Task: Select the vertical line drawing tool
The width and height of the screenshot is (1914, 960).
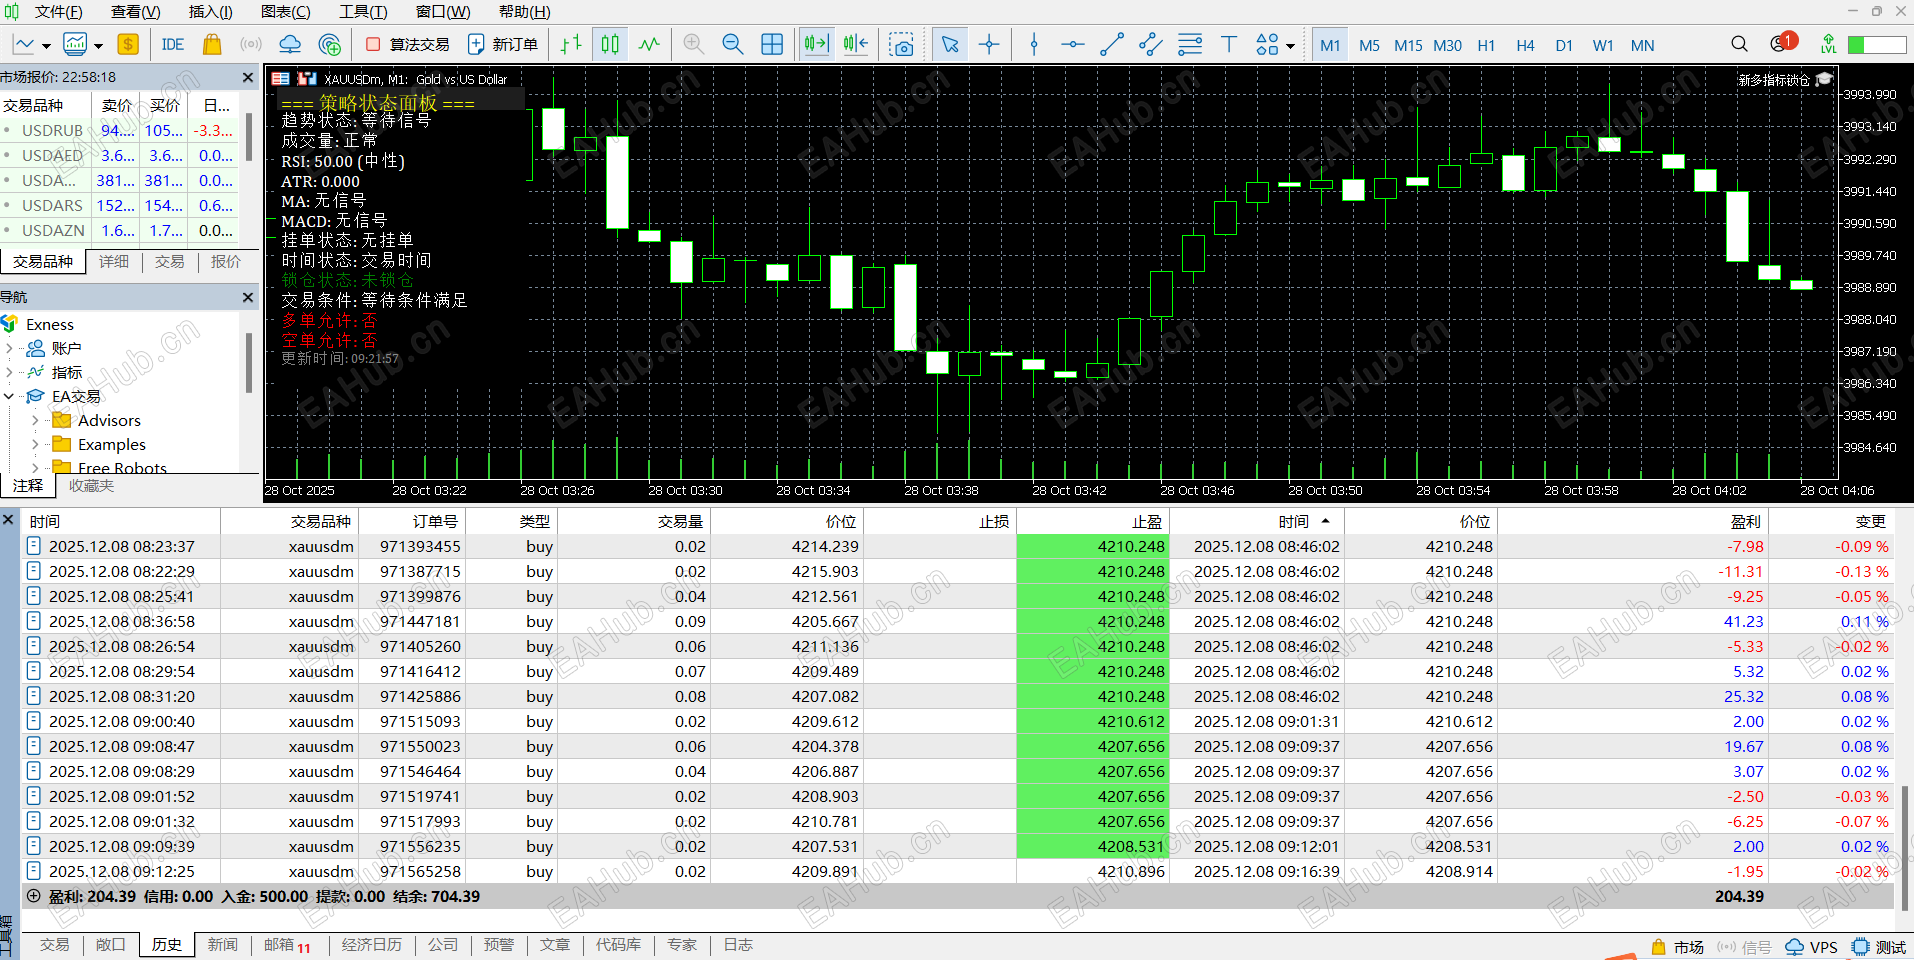Action: pyautogui.click(x=1034, y=44)
